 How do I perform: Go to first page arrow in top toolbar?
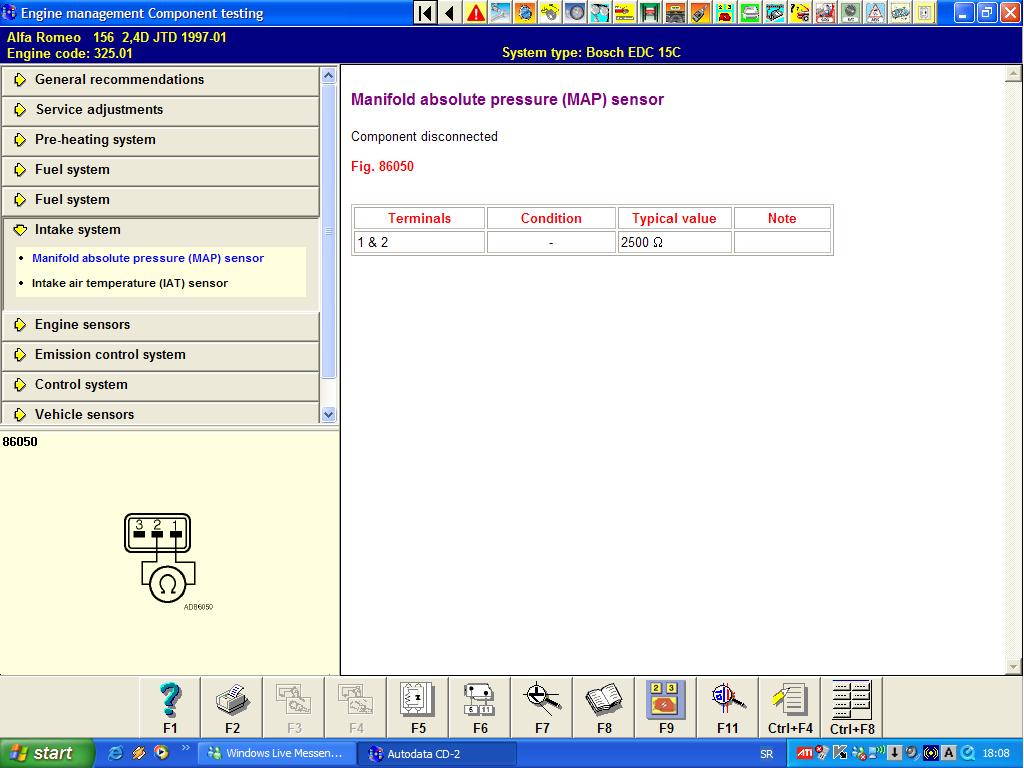click(425, 12)
